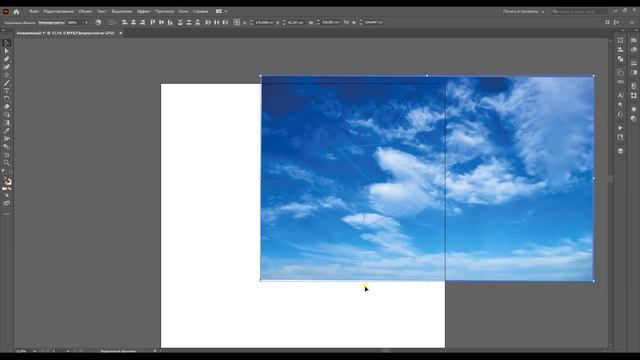Select the Selection tool arrow

point(7,43)
